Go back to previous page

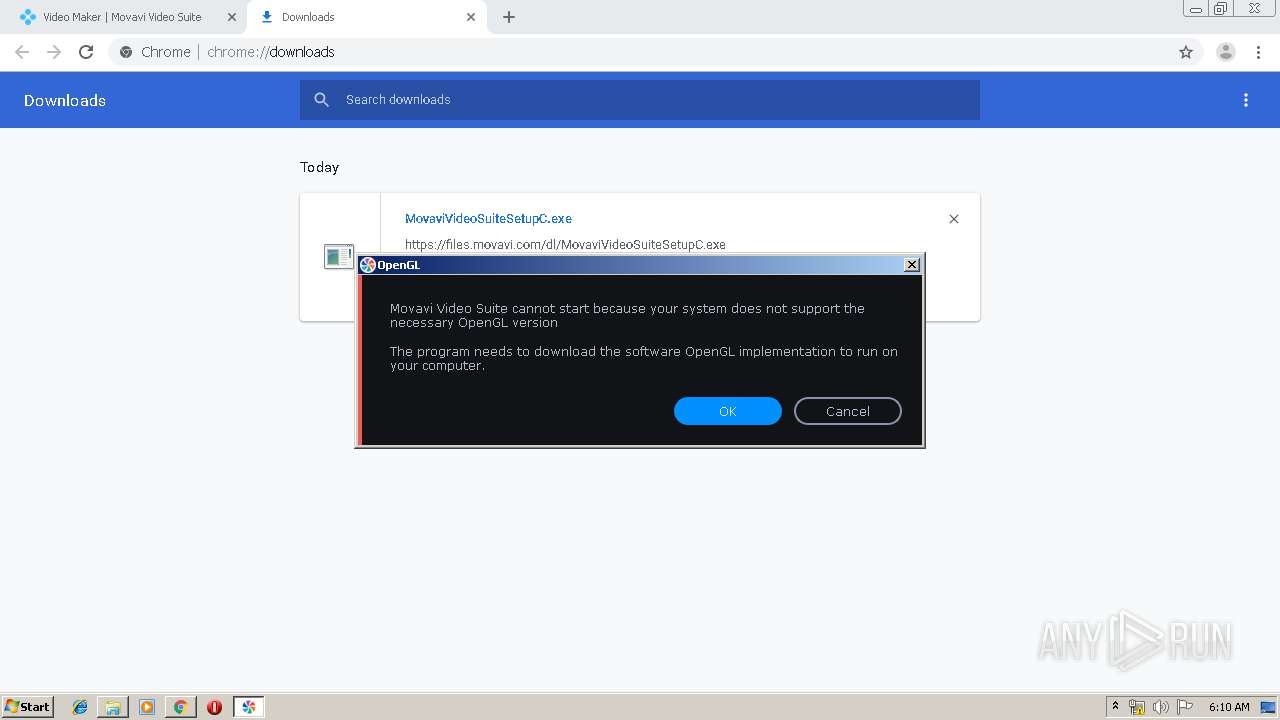pos(22,52)
